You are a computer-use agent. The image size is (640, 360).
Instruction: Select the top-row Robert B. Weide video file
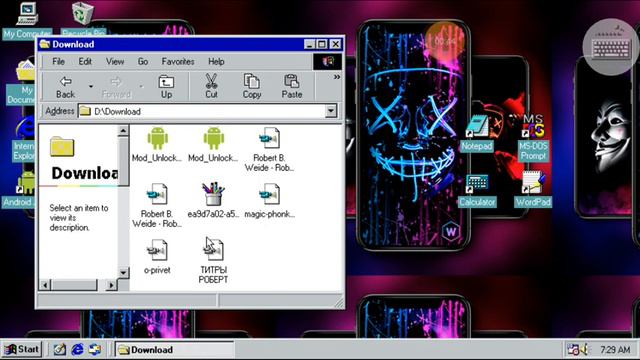click(269, 149)
